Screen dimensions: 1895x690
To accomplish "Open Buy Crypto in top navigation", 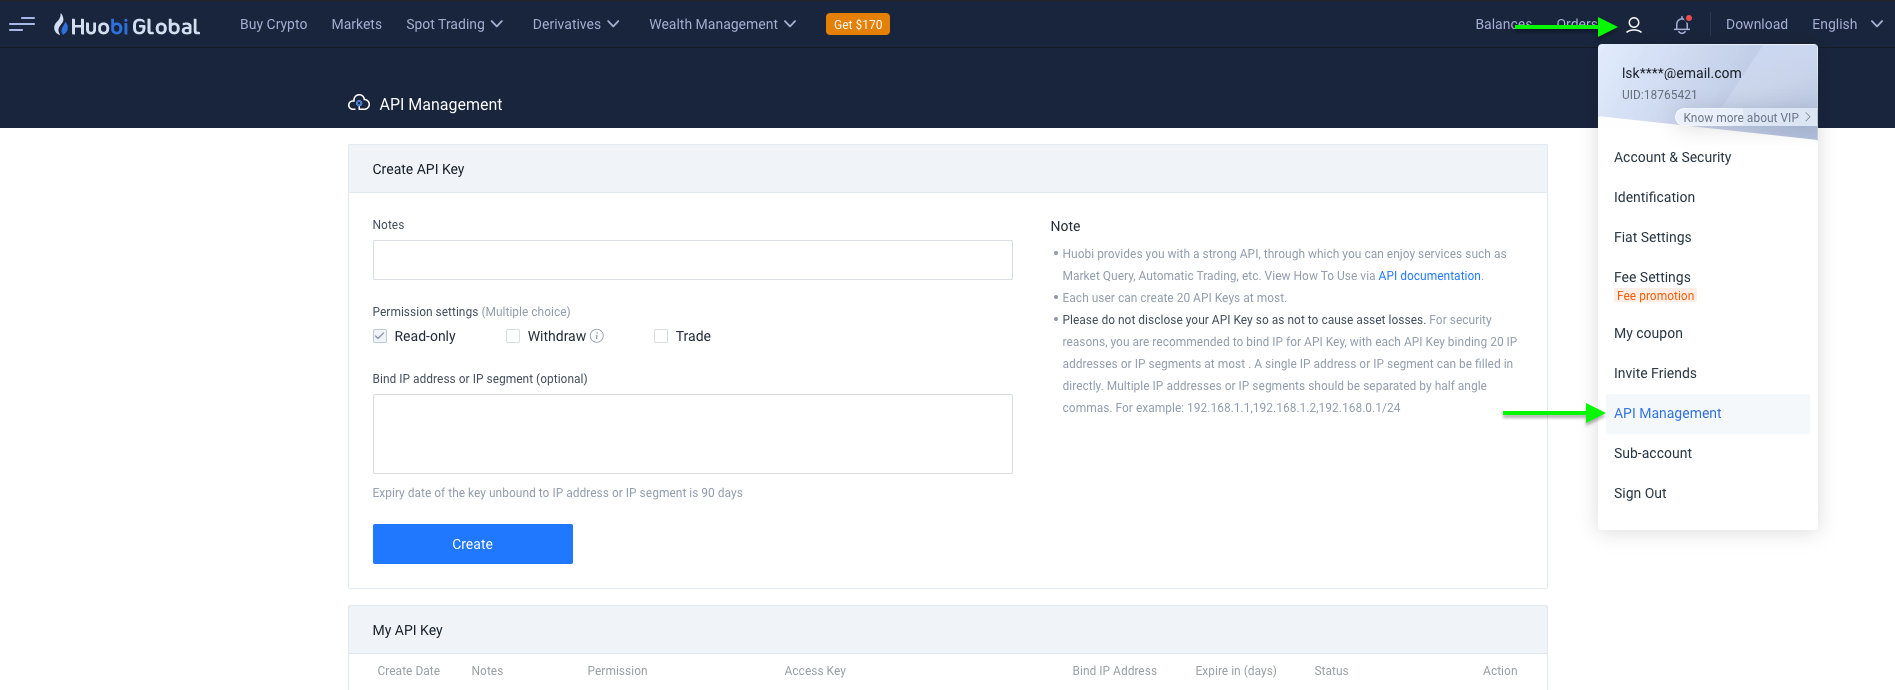I will click(x=273, y=24).
